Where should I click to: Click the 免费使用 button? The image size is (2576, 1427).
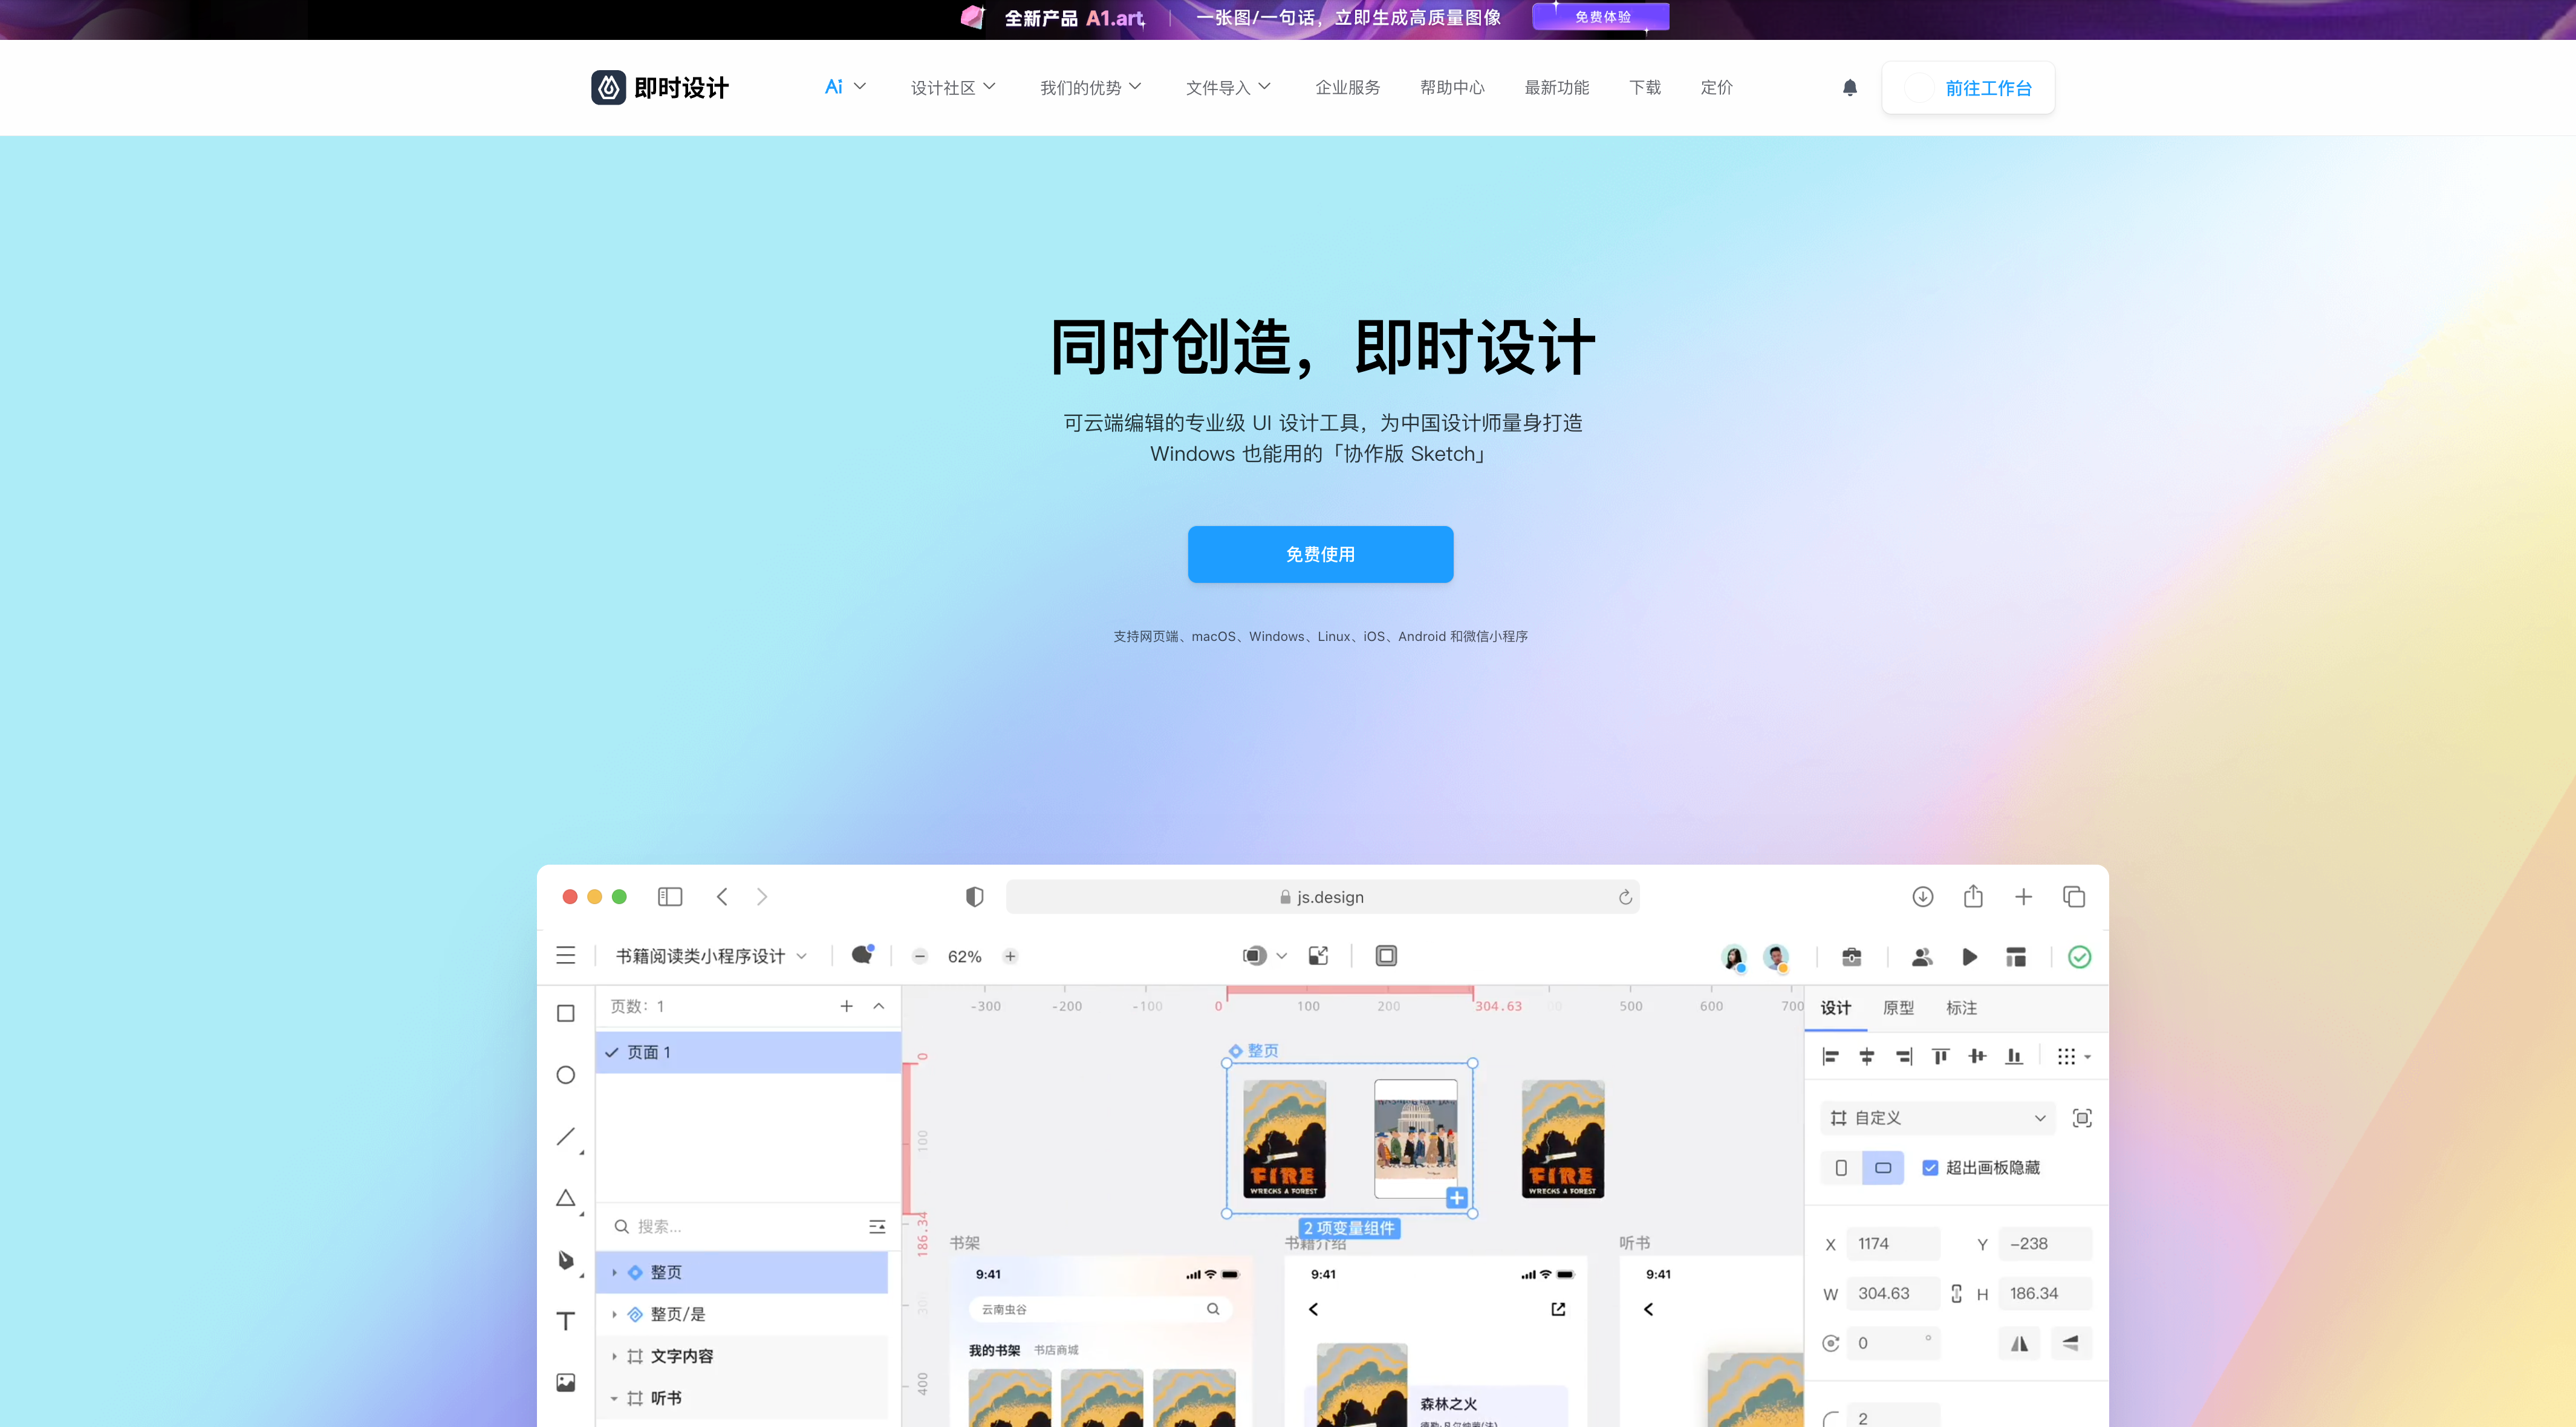(x=1320, y=554)
